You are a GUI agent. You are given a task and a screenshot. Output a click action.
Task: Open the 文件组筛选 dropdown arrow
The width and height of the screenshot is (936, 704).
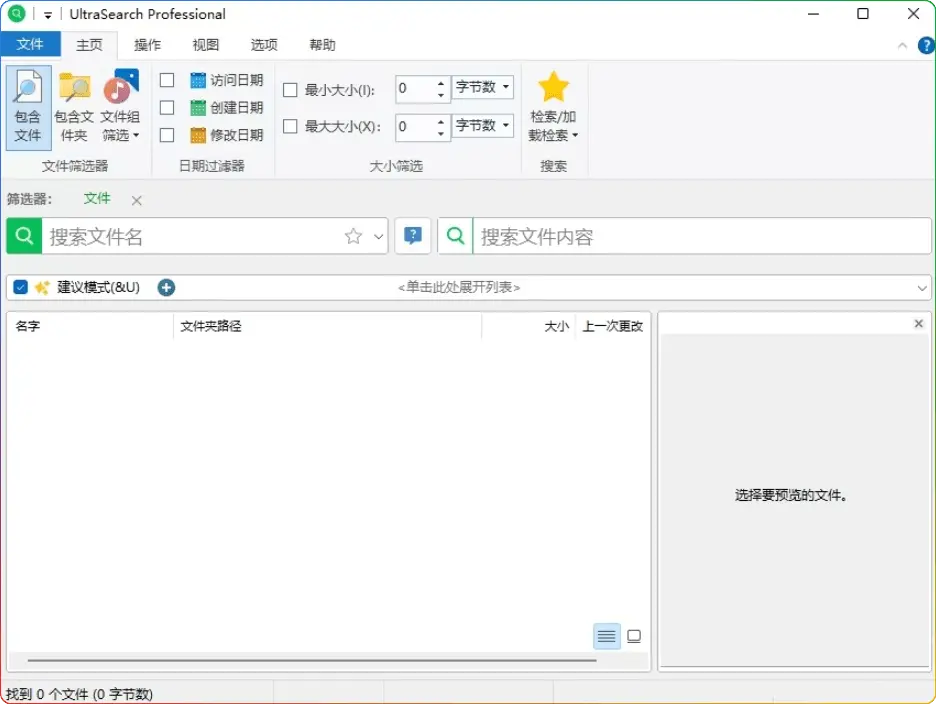click(x=136, y=136)
